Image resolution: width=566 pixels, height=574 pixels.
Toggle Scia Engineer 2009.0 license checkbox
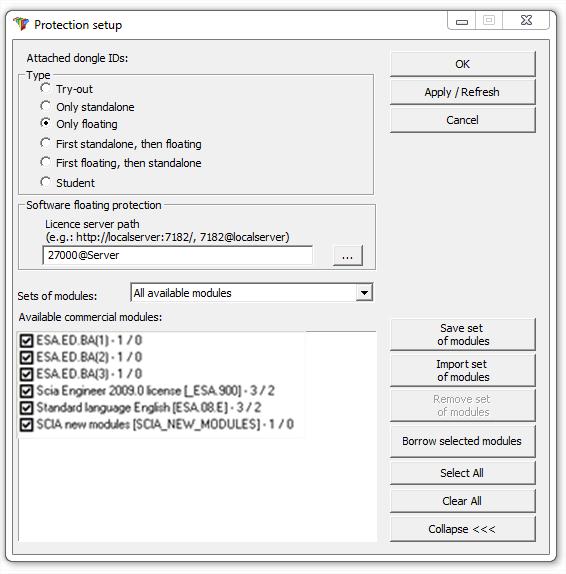[x=26, y=391]
